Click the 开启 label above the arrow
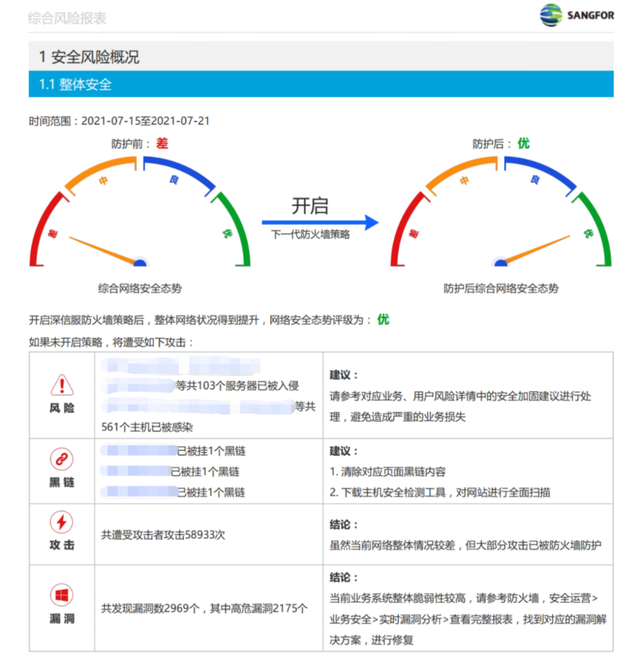Image resolution: width=640 pixels, height=659 pixels. 310,206
